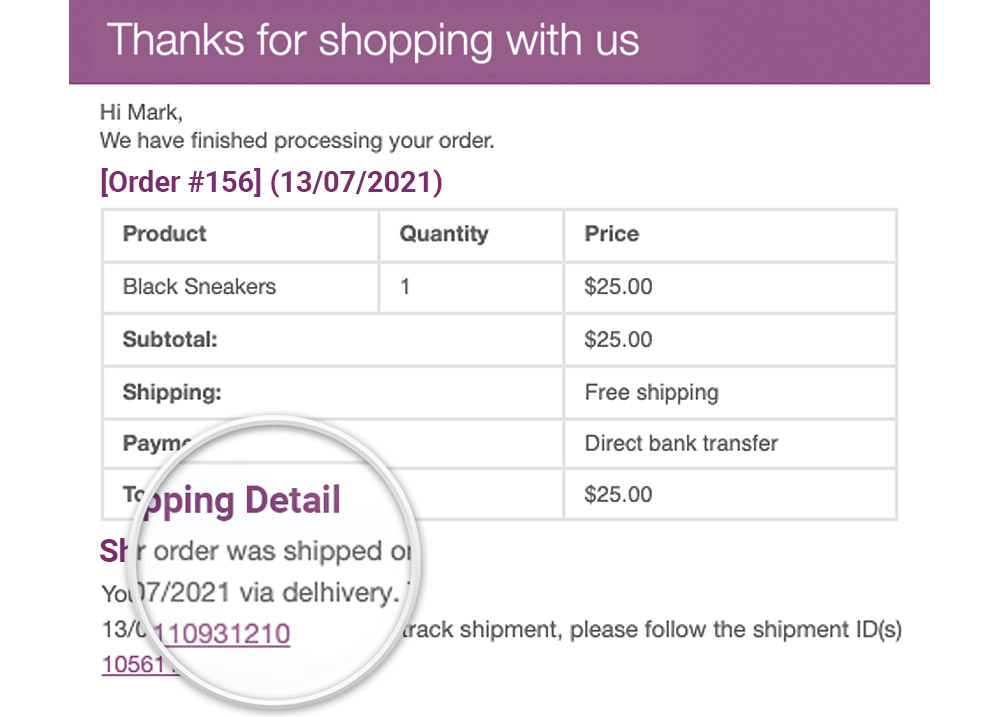
Task: Click 'We have finished processing your order' text
Action: [x=297, y=141]
